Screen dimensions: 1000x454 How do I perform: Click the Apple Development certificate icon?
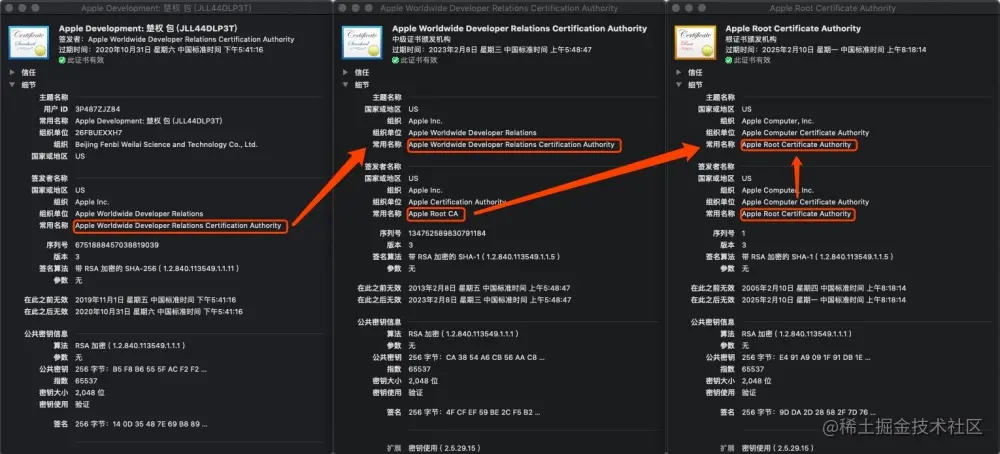29,43
